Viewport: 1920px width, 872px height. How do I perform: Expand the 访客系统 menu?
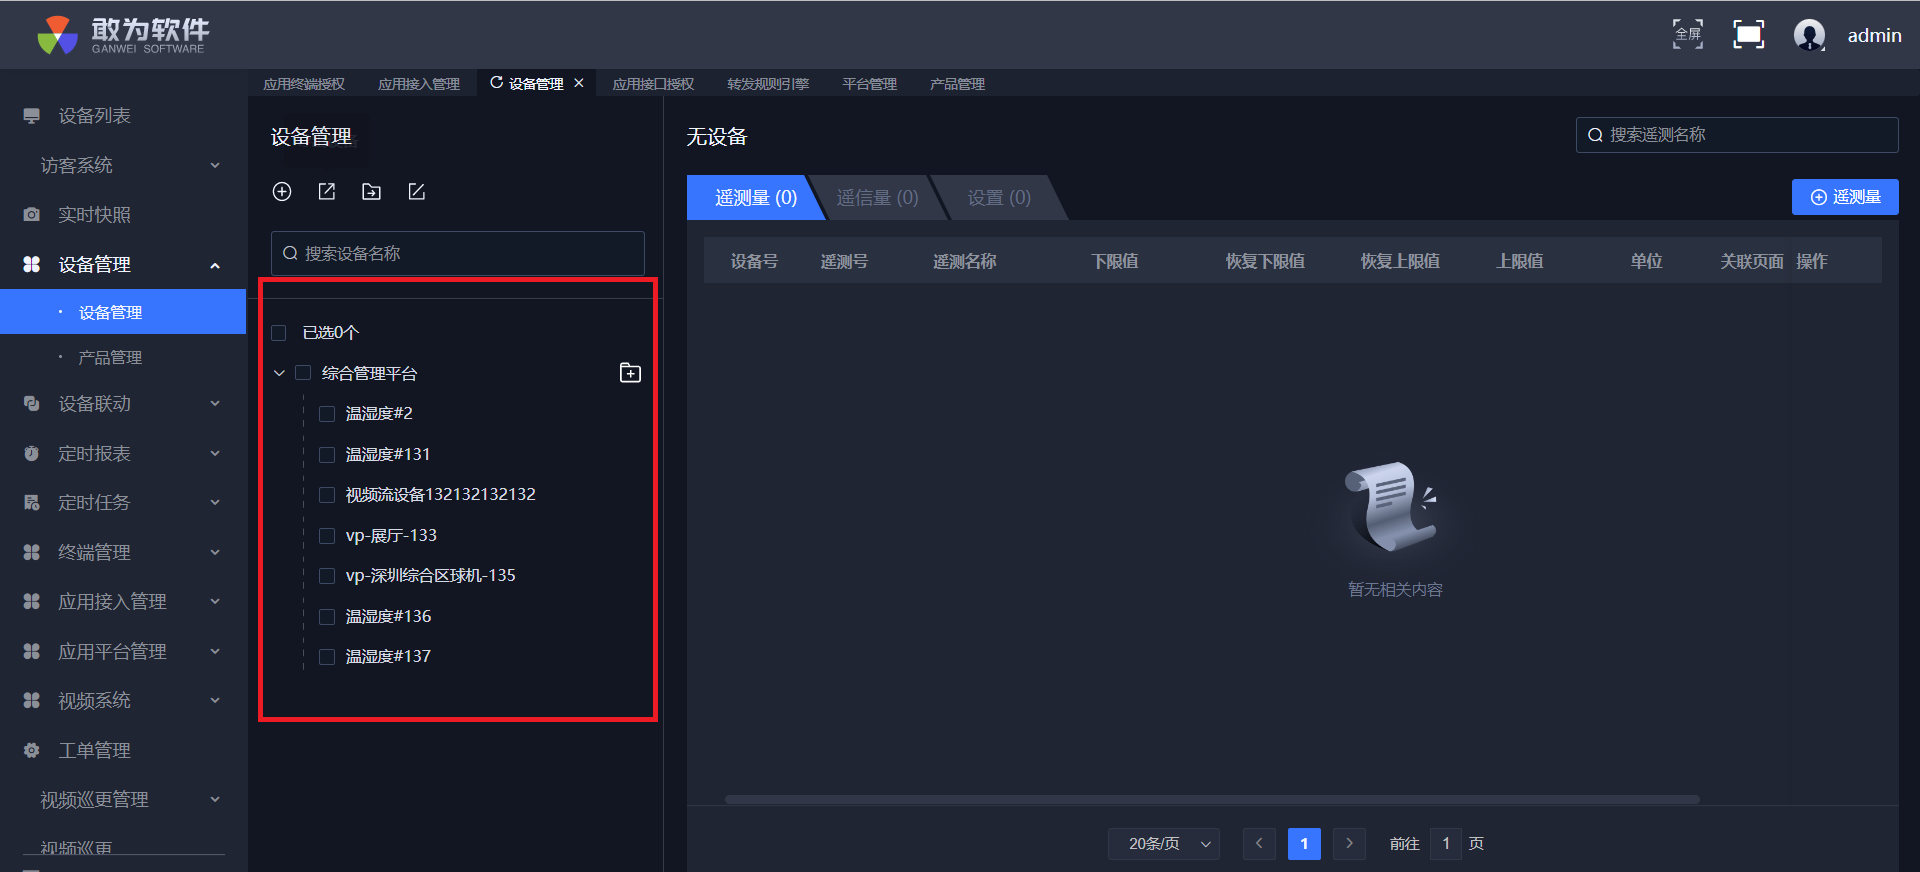(x=215, y=165)
